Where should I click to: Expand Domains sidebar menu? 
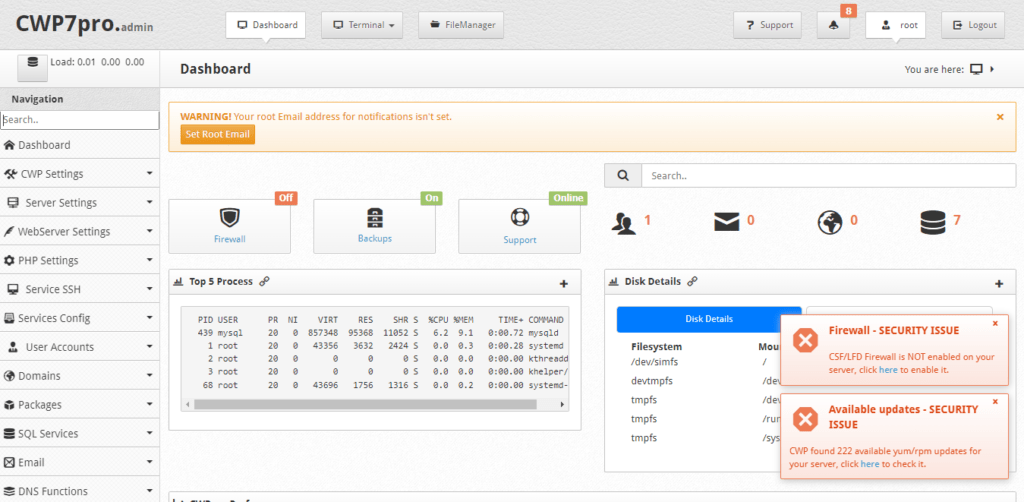80,375
